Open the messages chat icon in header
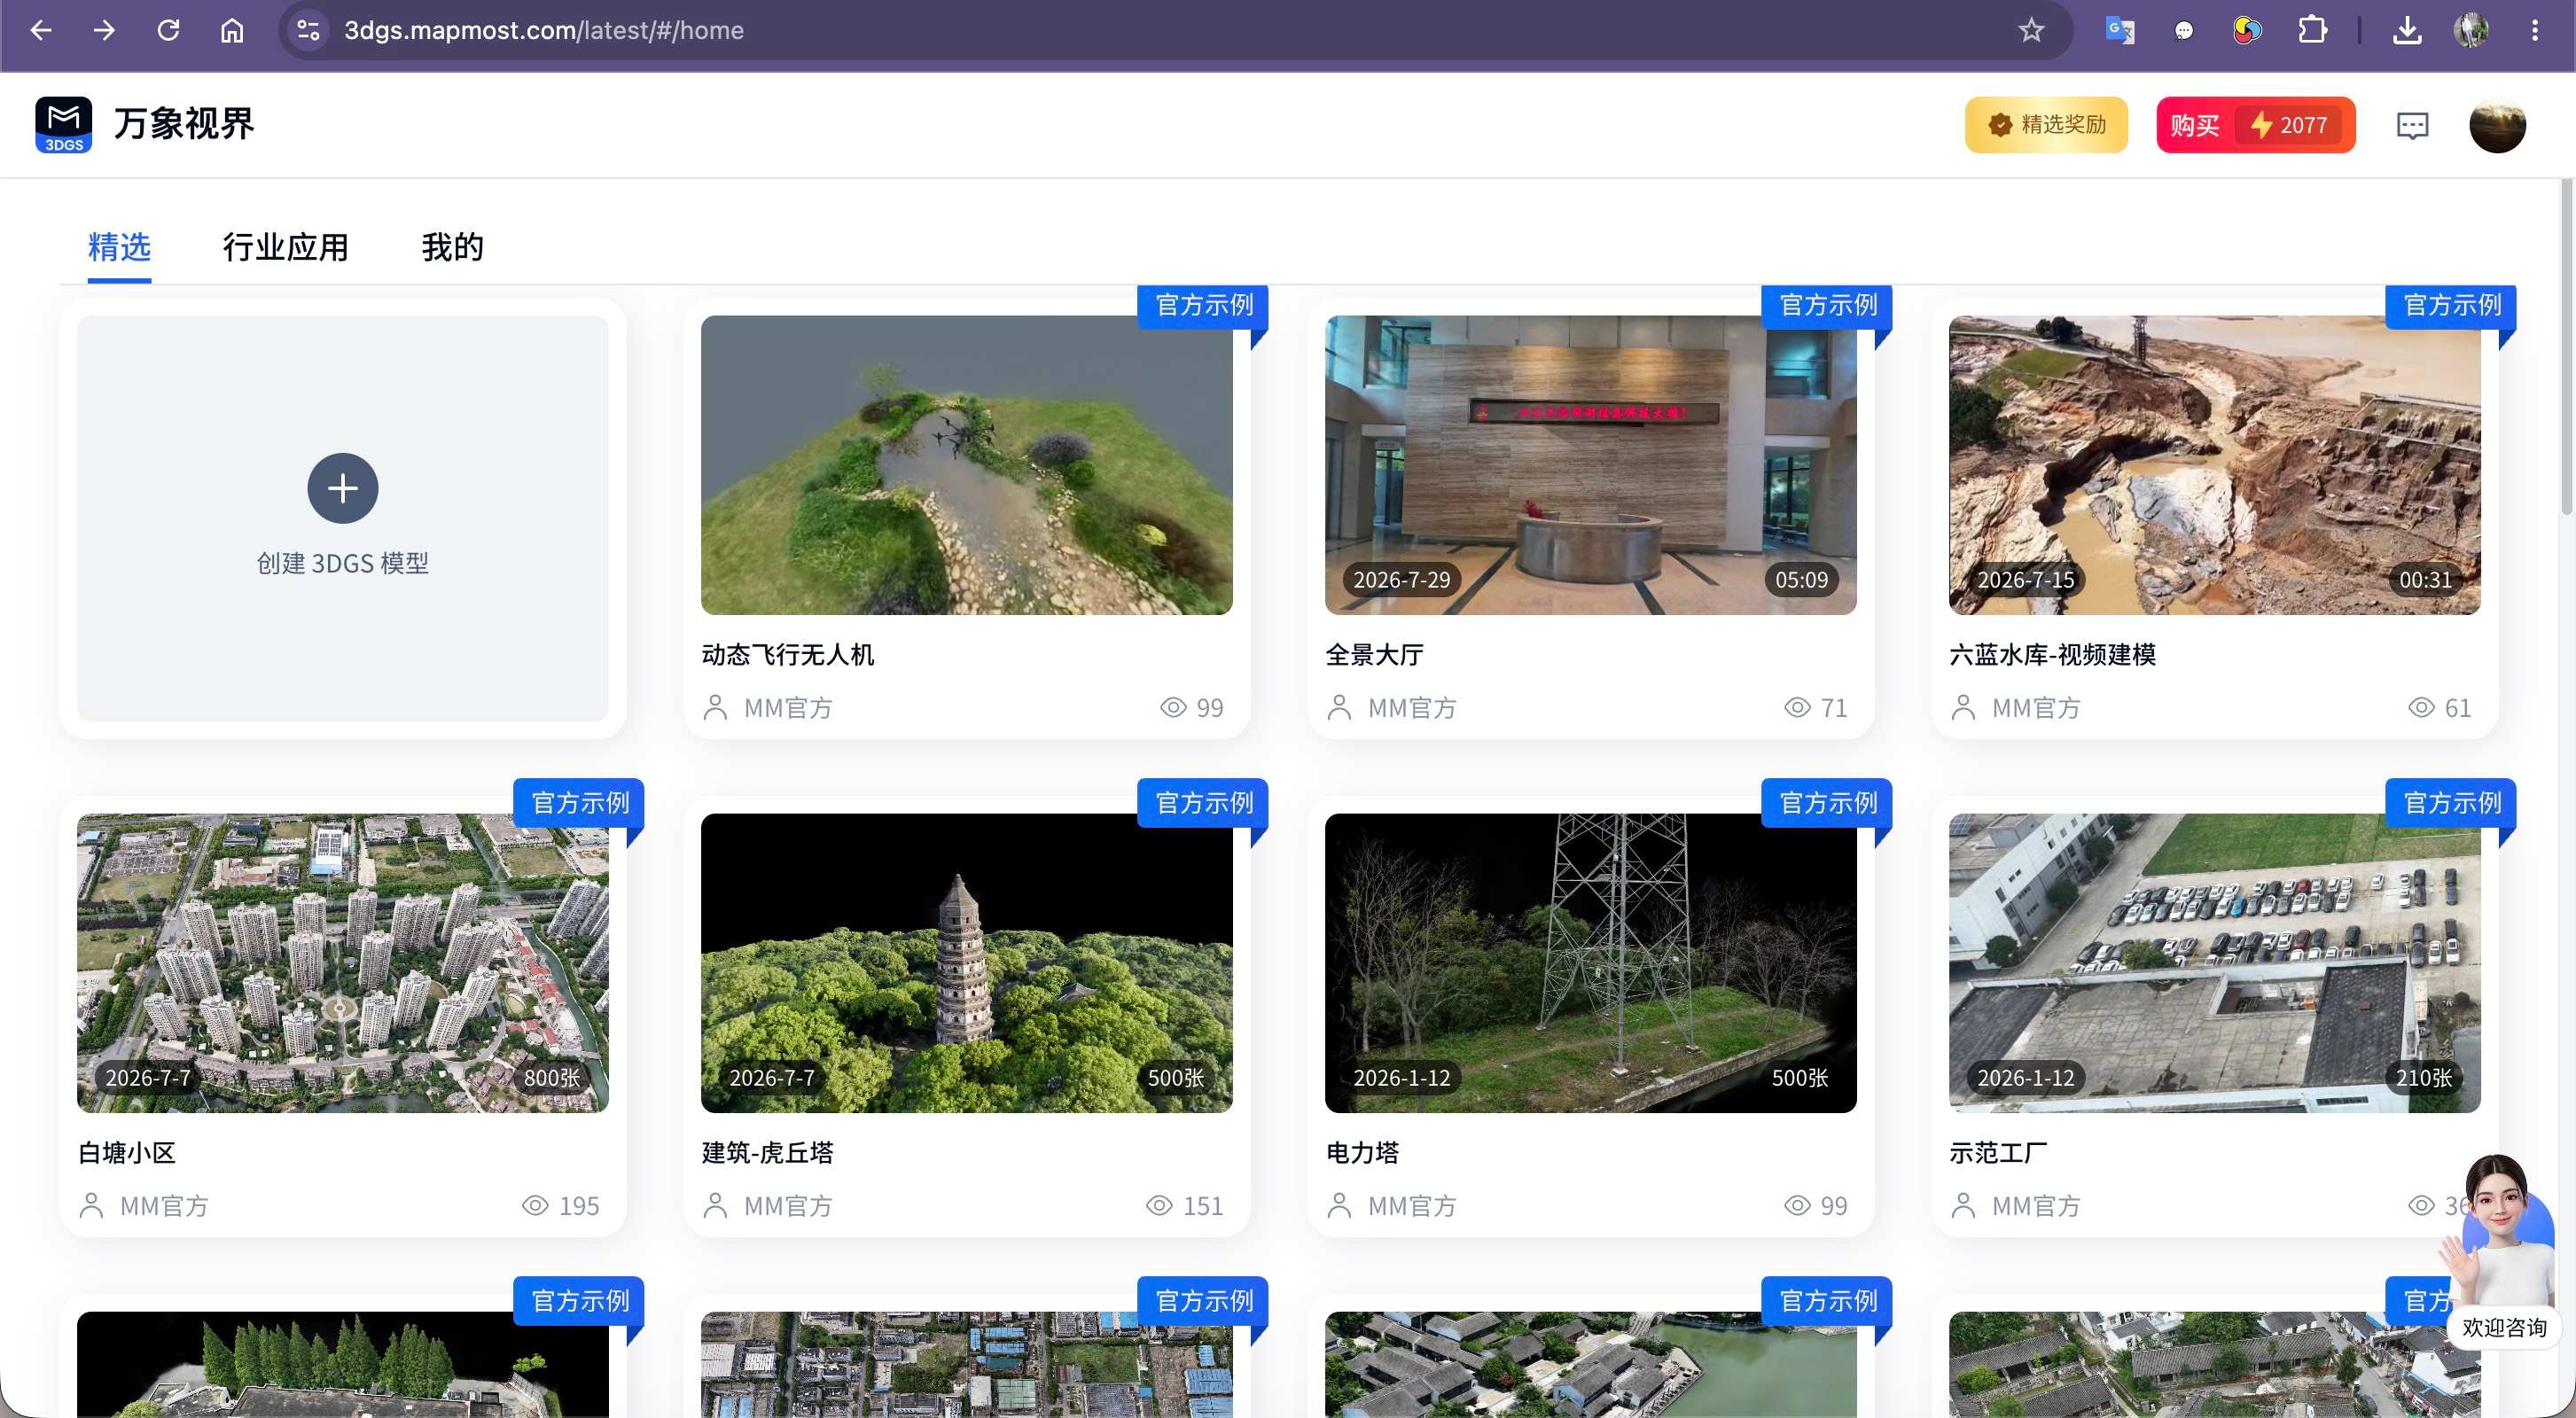Screen dimensions: 2576x1418 pos(2412,125)
